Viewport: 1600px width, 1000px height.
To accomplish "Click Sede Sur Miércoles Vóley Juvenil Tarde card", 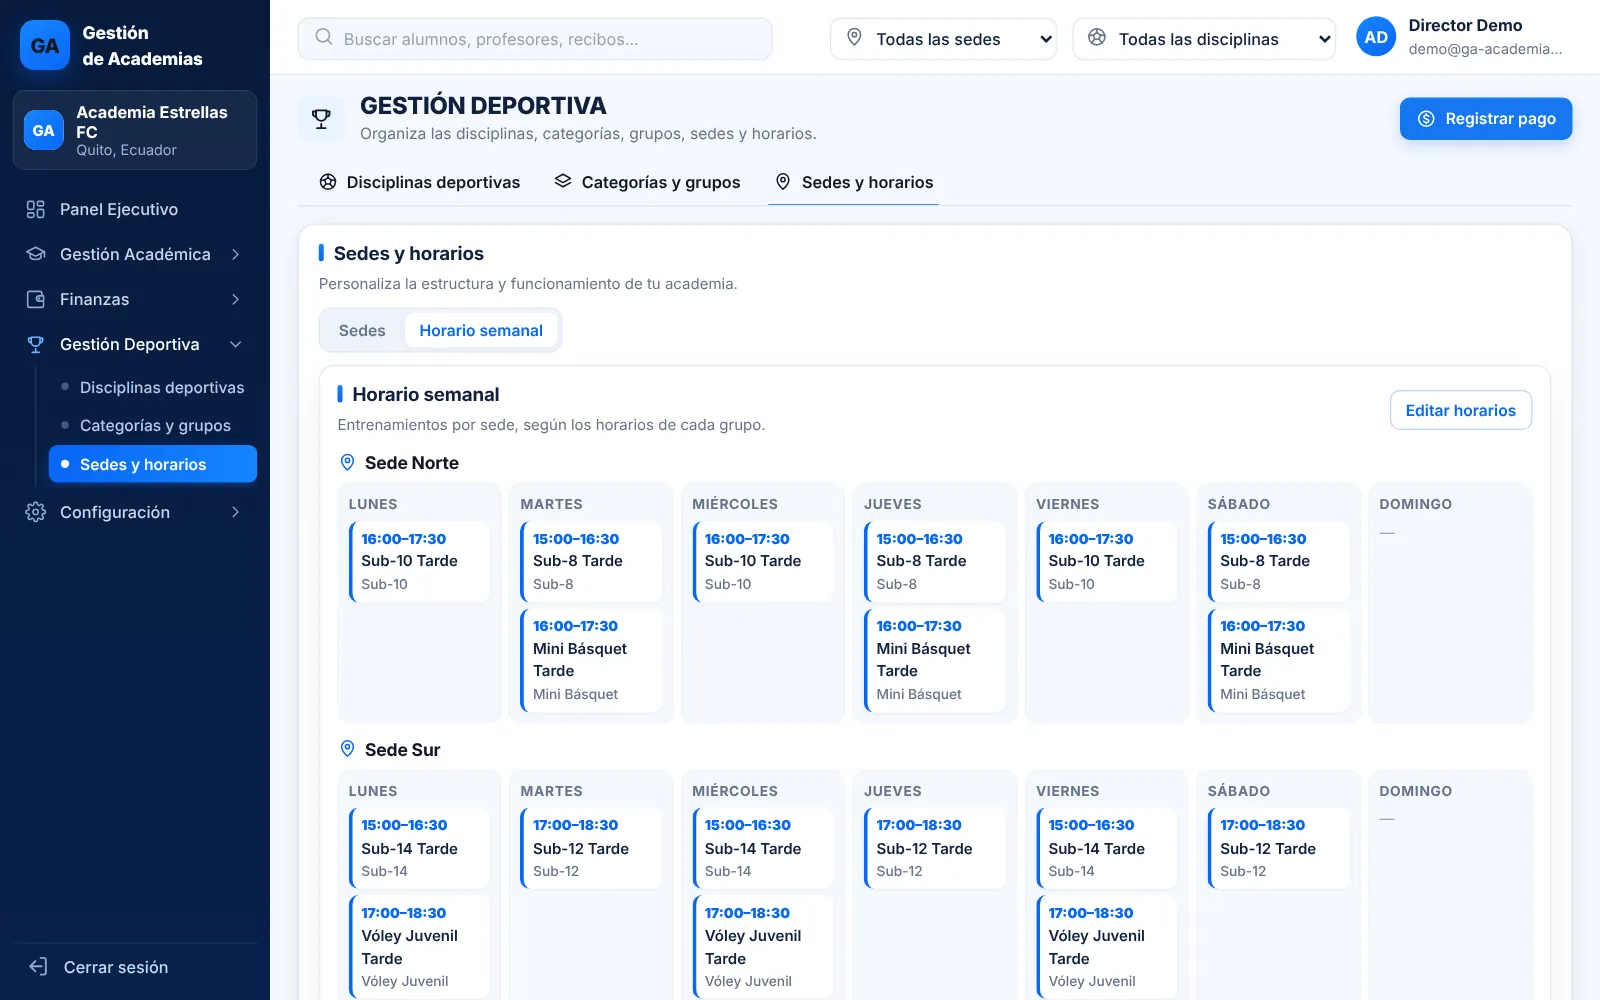I will [763, 946].
